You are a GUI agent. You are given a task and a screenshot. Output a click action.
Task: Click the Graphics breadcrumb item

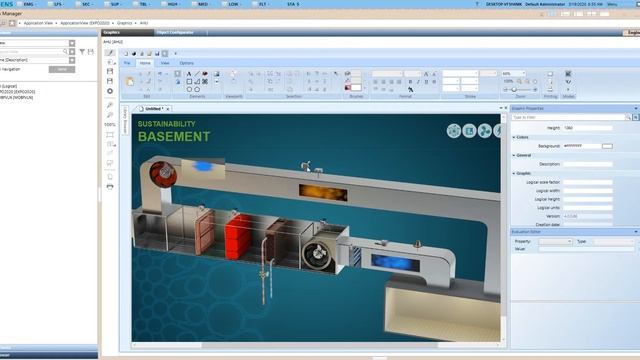coord(124,23)
